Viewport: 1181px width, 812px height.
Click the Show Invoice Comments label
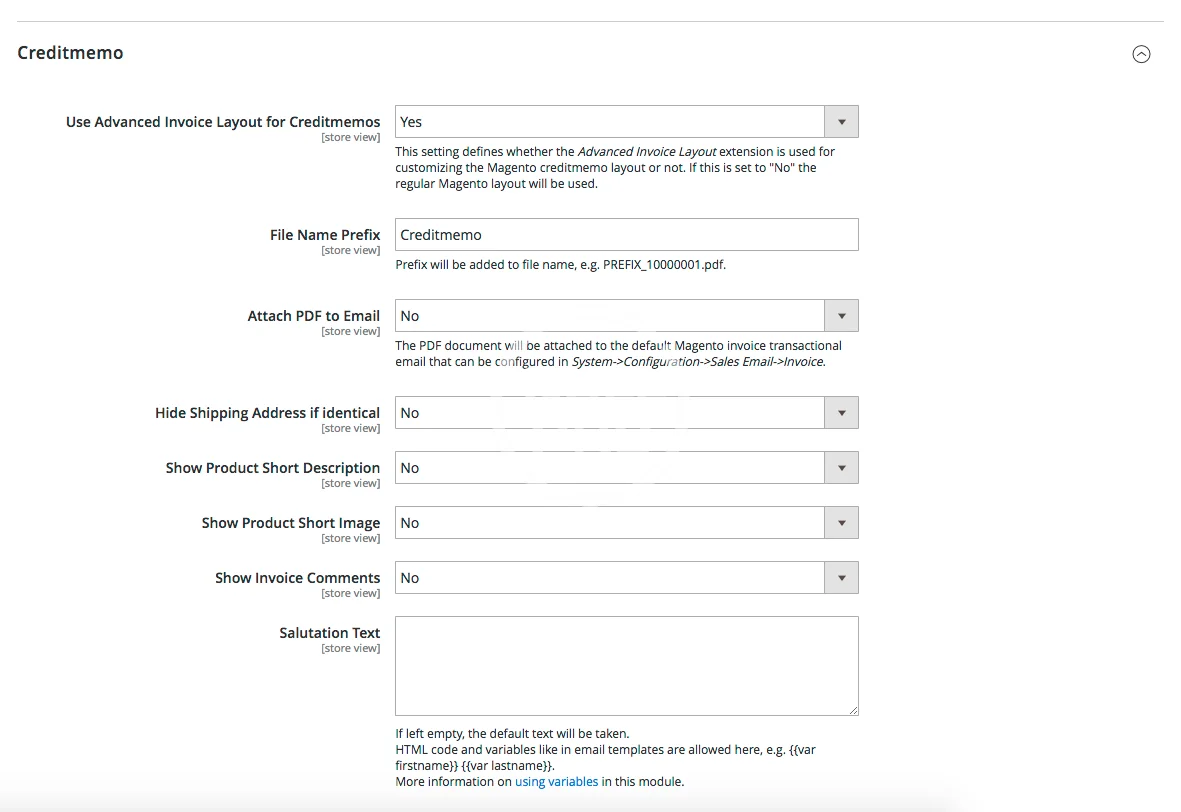pyautogui.click(x=297, y=578)
